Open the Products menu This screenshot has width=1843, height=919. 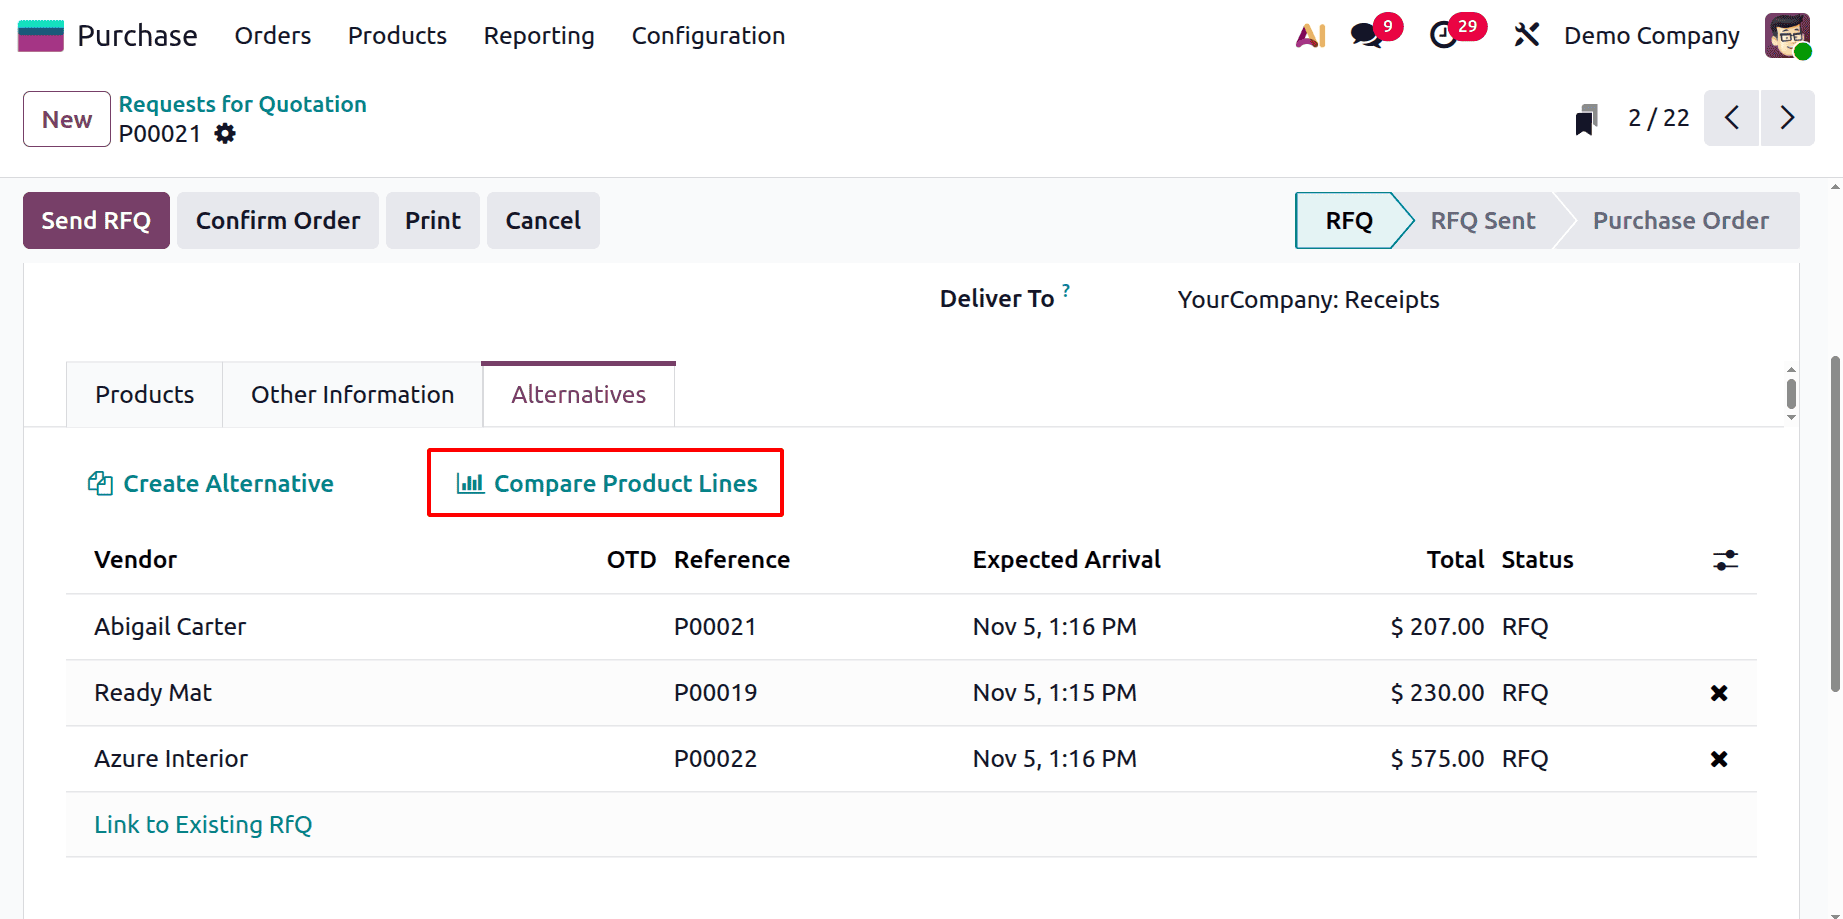[x=397, y=35]
